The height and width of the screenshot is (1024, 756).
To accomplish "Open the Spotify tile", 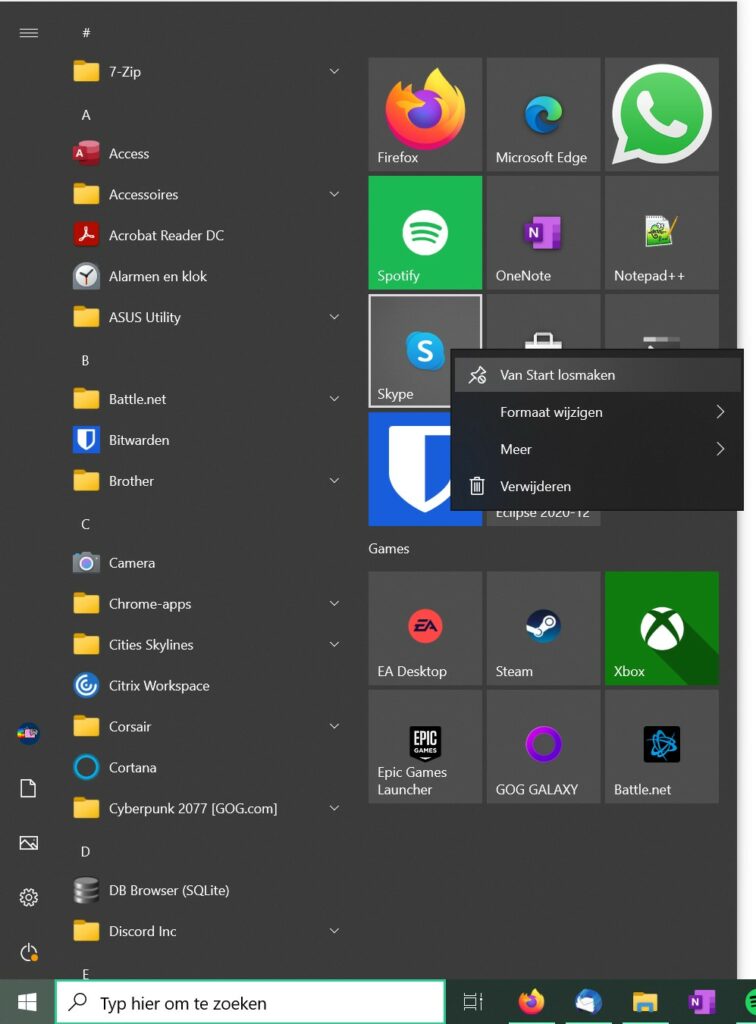I will coord(425,232).
